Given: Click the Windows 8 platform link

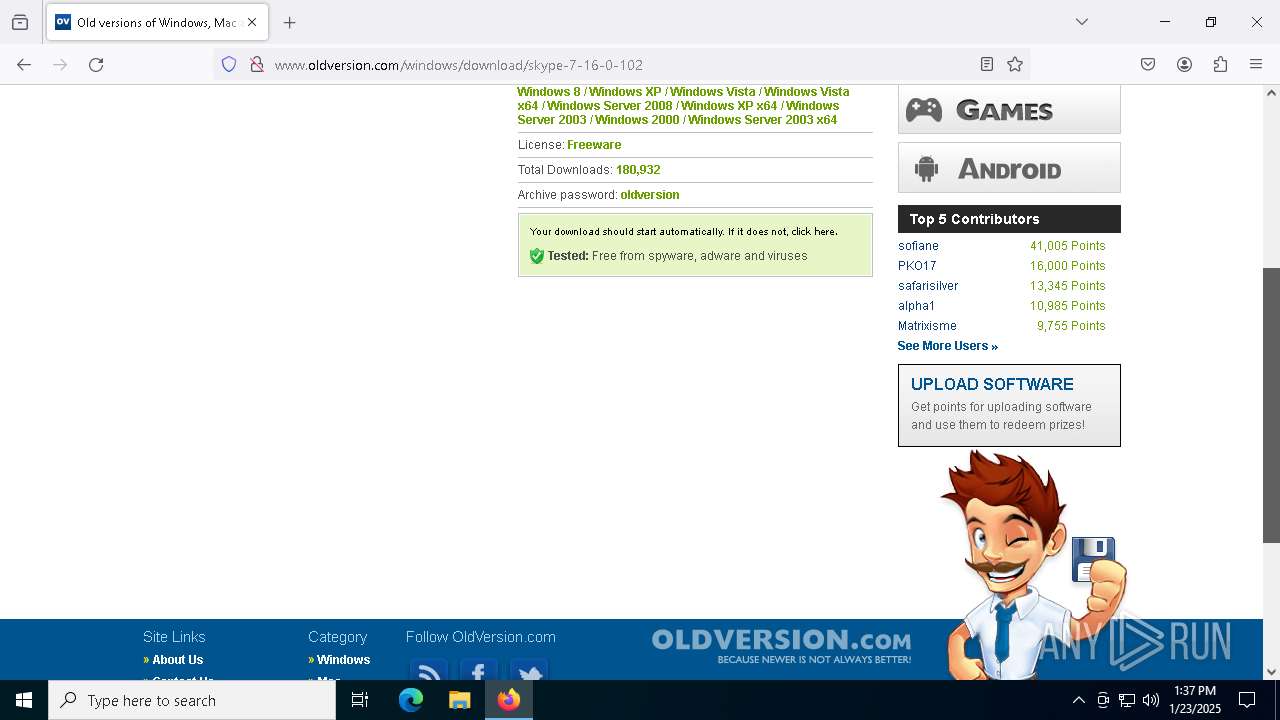Looking at the screenshot, I should click(549, 92).
